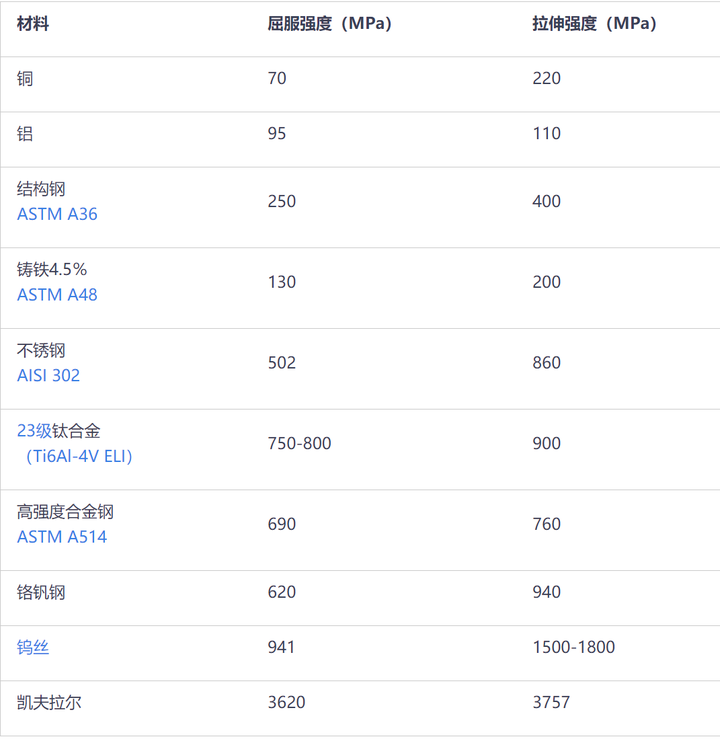The image size is (720, 739).
Task: Follow the 钨丝 link
Action: [x=33, y=648]
